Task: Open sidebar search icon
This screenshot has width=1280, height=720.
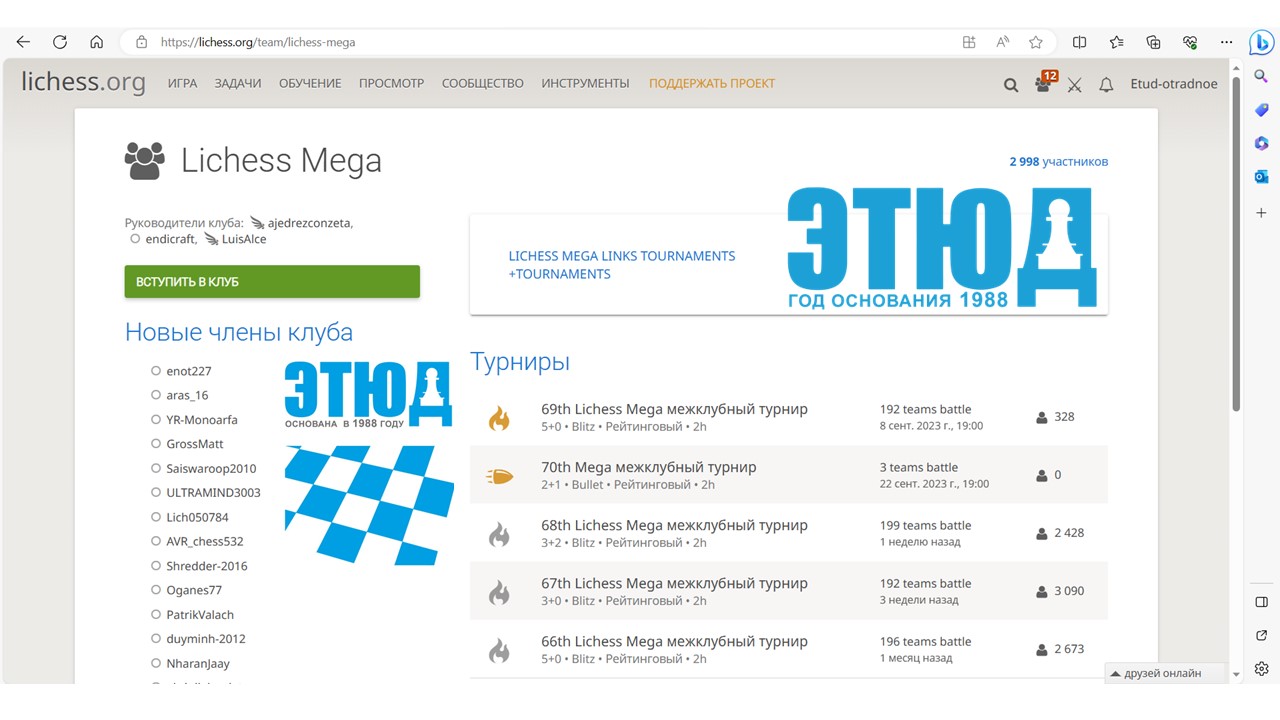Action: point(1261,76)
